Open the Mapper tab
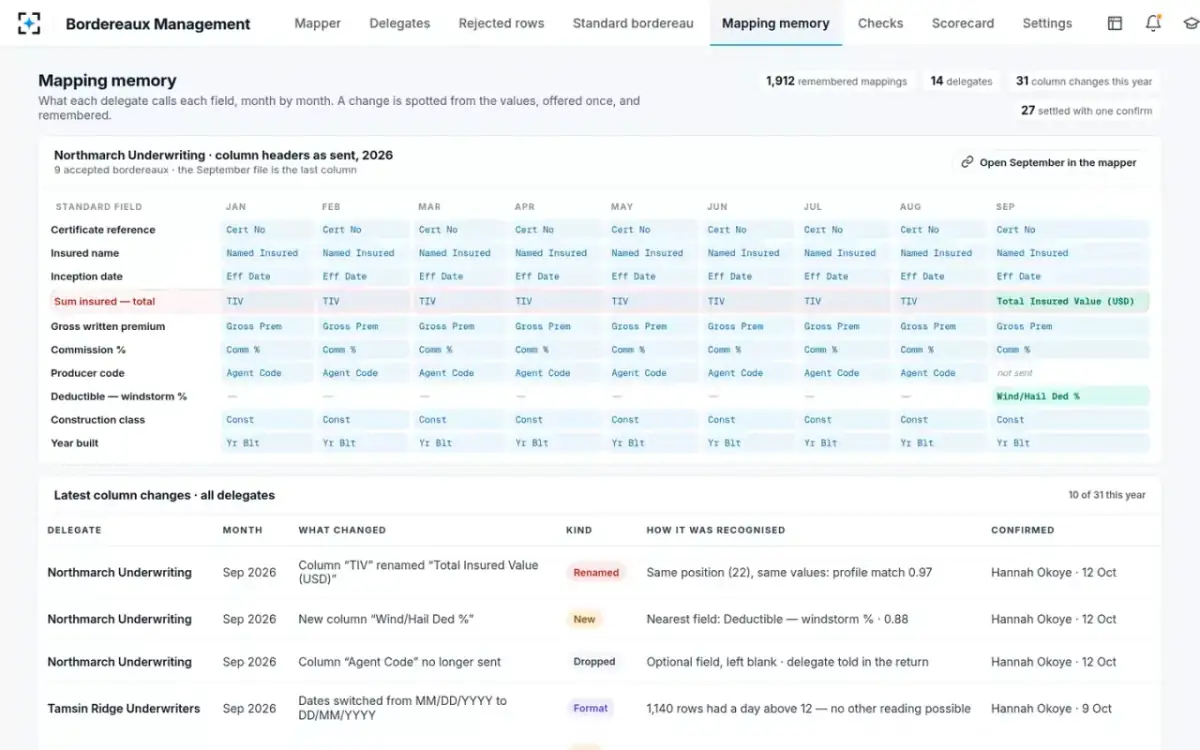 click(317, 23)
